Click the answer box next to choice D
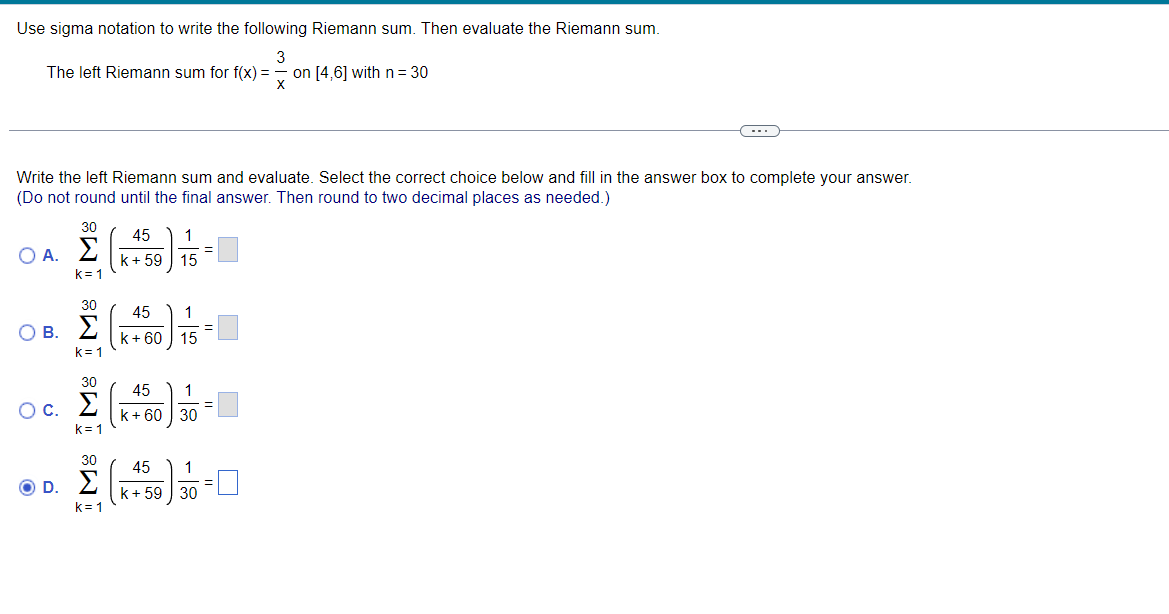 coord(227,482)
